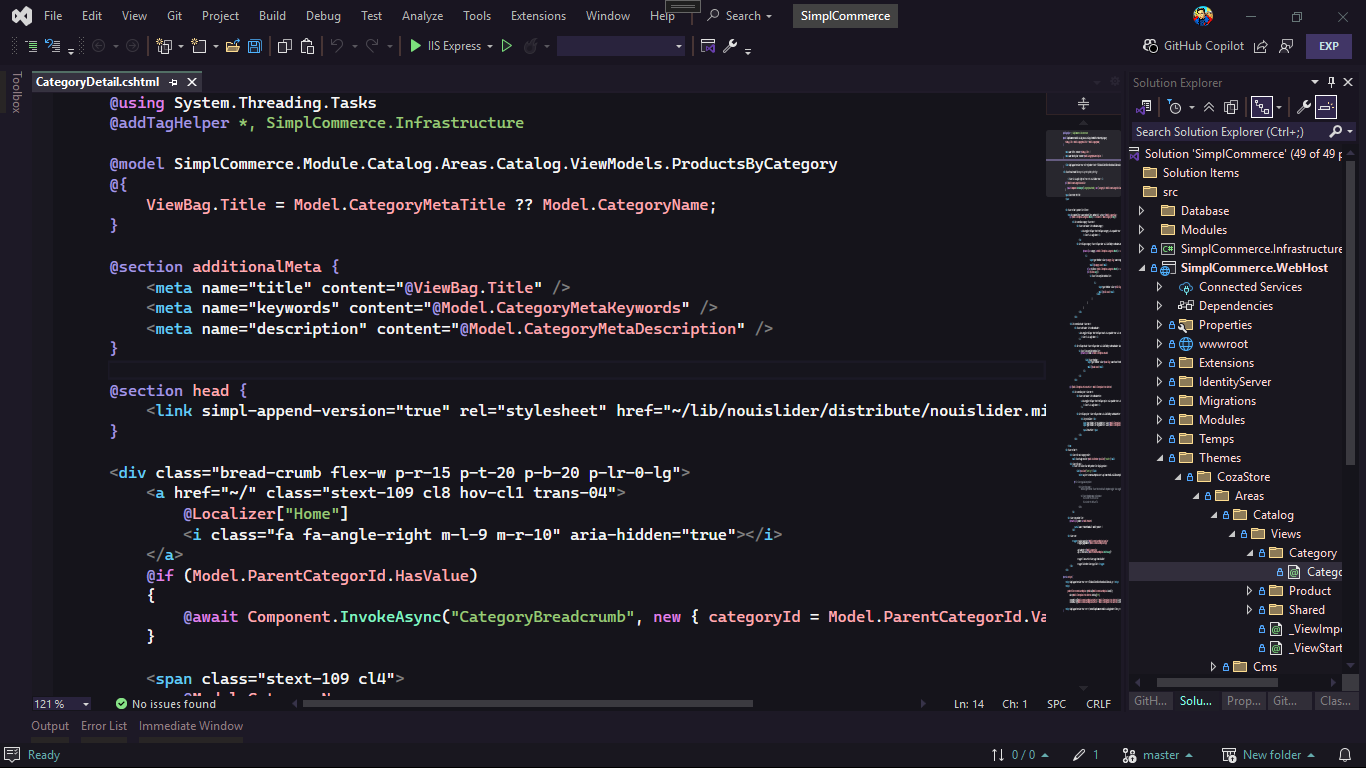The width and height of the screenshot is (1366, 768).
Task: Start without debugging using the hollow play icon
Action: pyautogui.click(x=507, y=46)
